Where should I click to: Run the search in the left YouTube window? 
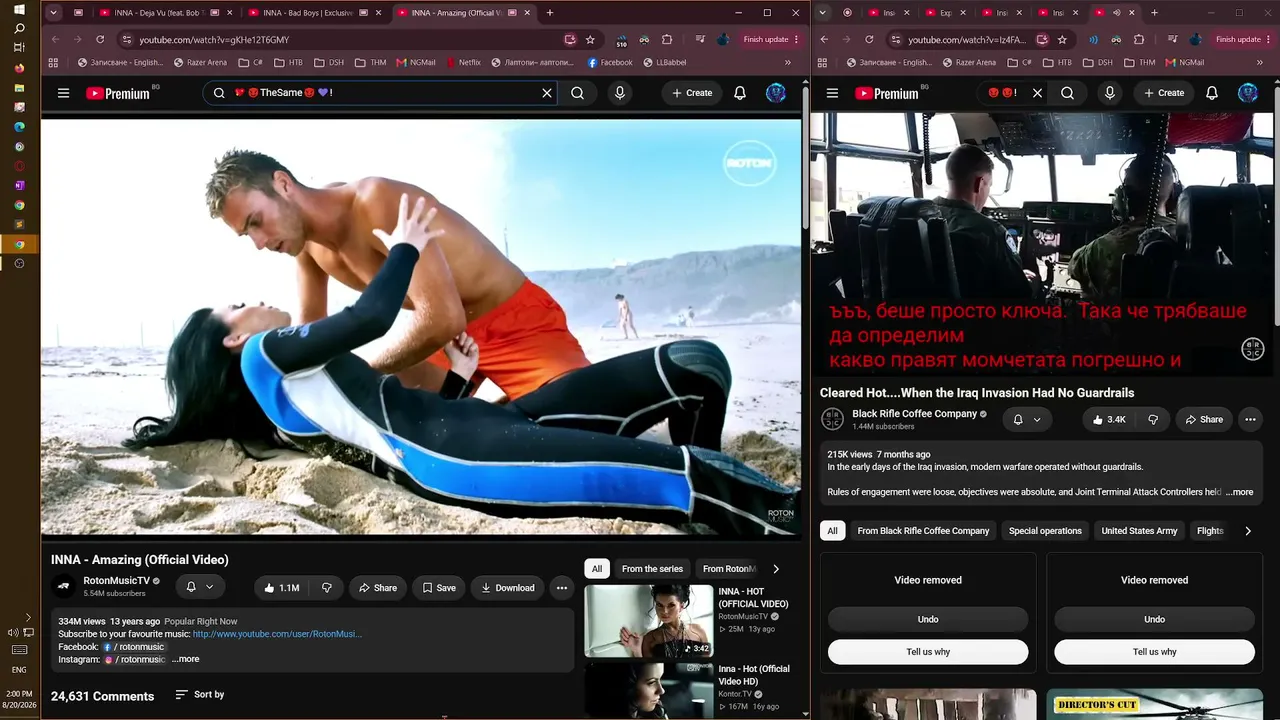click(578, 93)
